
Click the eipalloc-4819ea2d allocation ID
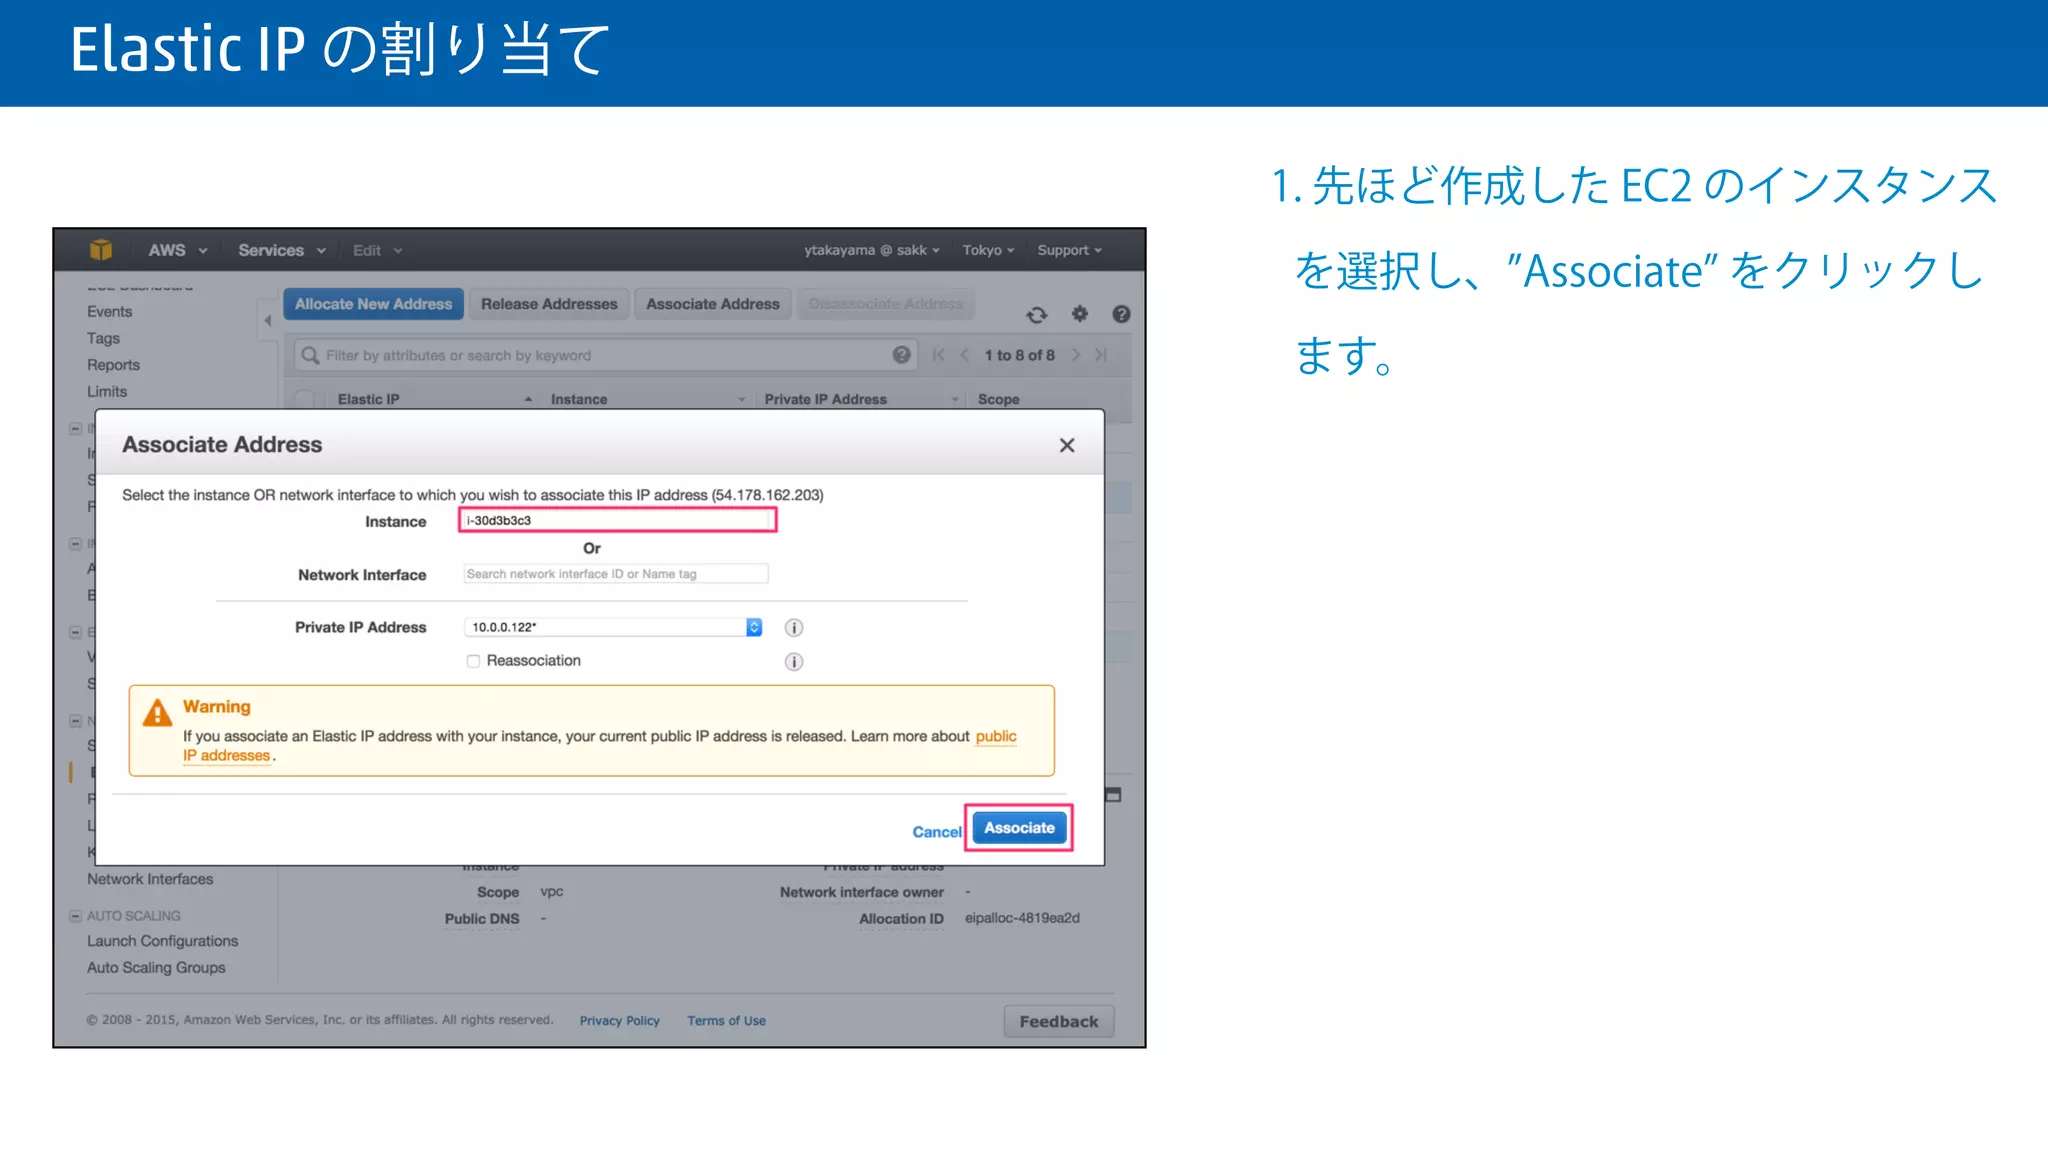click(1022, 918)
